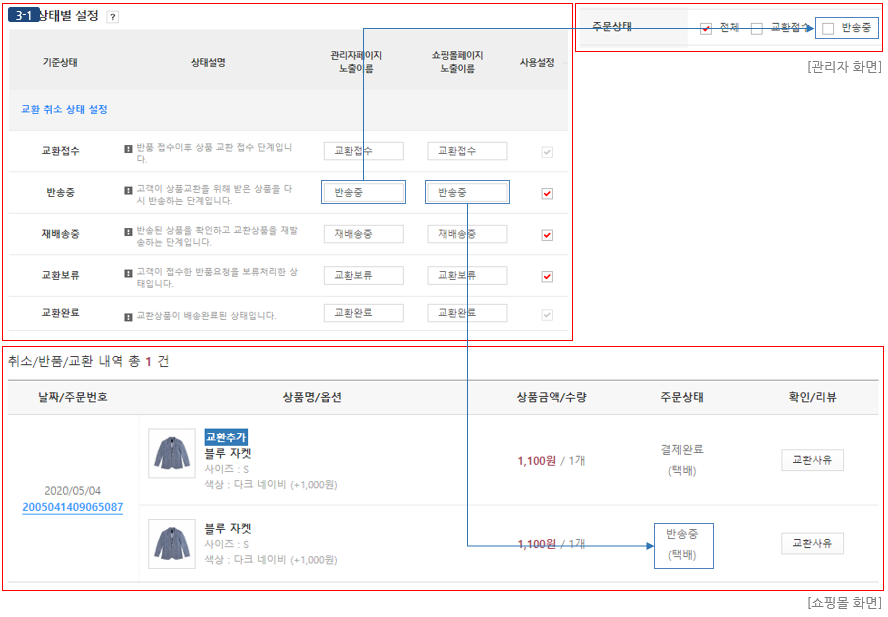Image resolution: width=888 pixels, height=617 pixels.
Task: Click 교환사유 button for 결제완료 item
Action: [x=812, y=460]
